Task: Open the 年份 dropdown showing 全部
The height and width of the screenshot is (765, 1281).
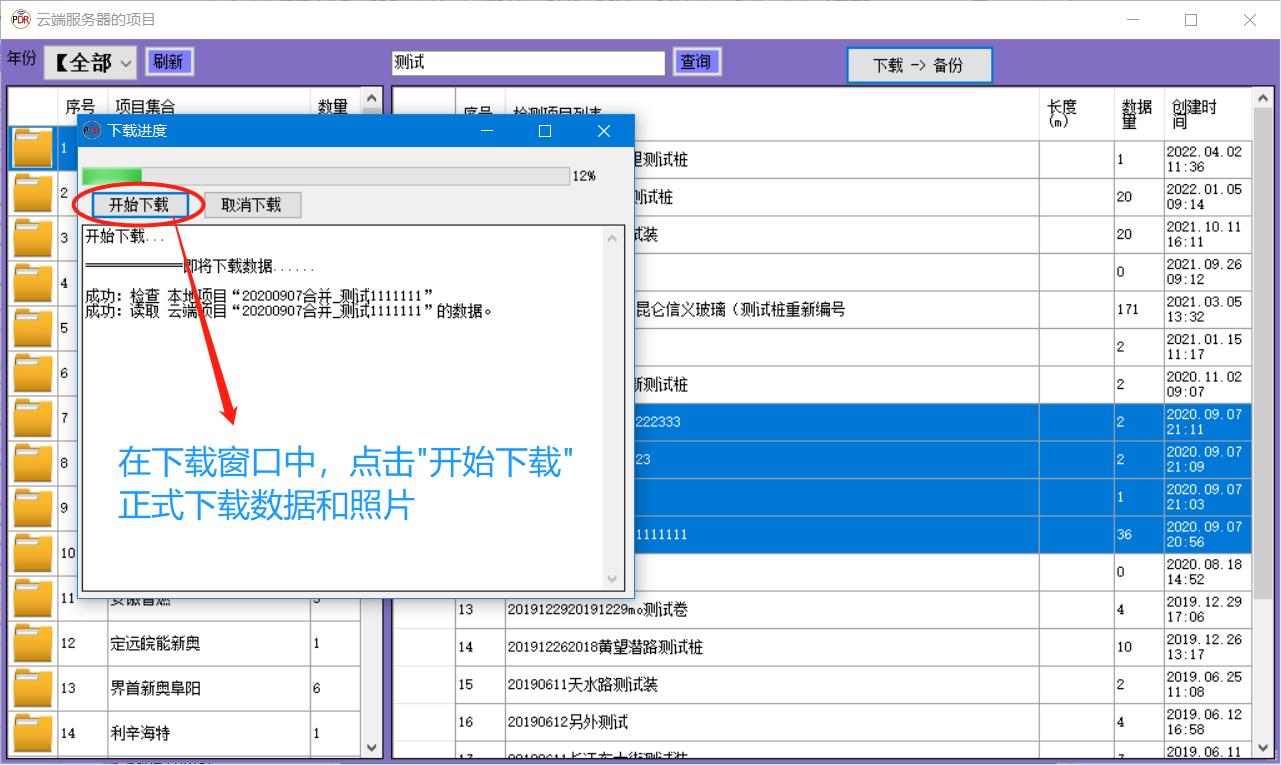Action: [90, 63]
